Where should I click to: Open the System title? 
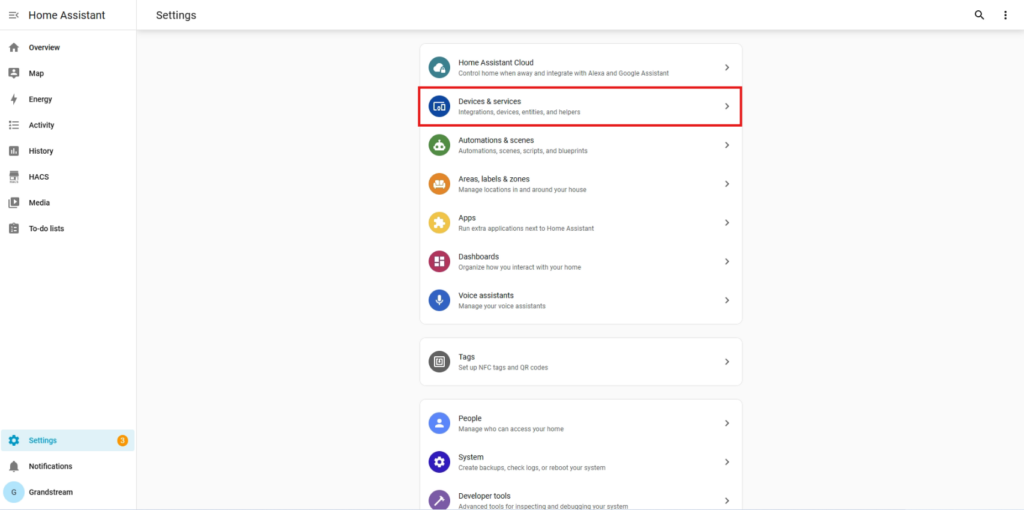[470, 457]
